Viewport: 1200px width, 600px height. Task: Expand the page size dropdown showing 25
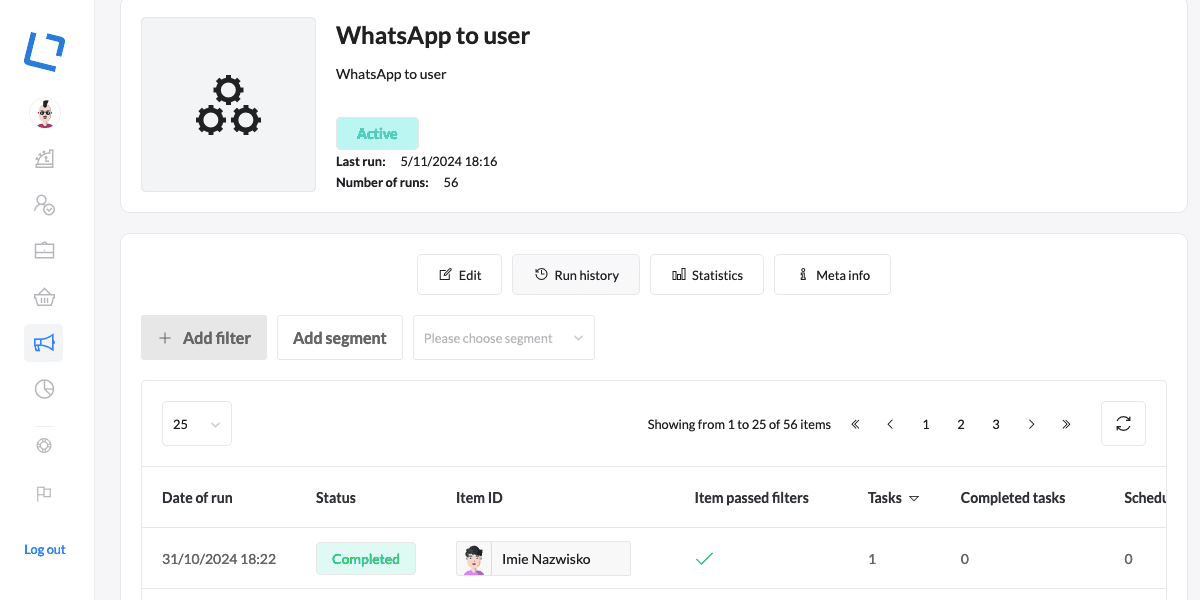tap(197, 424)
